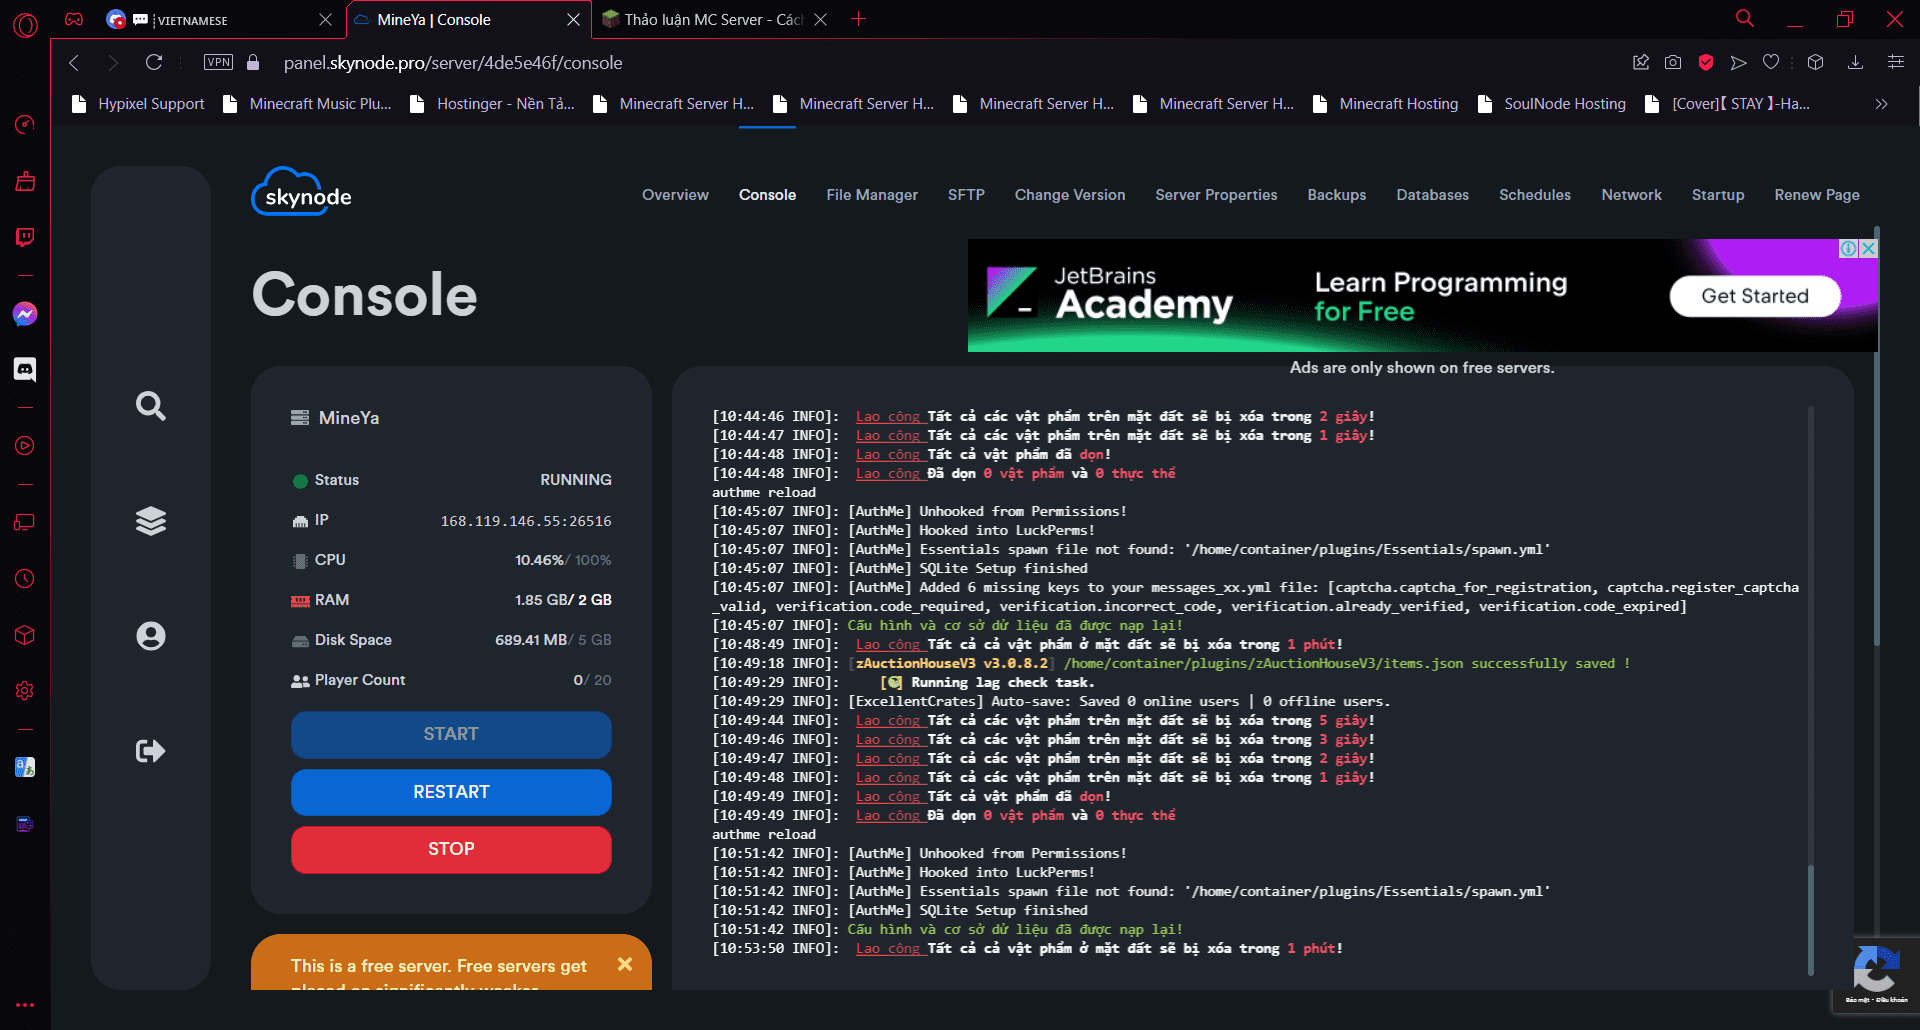Take a snapshot with the camera icon
The image size is (1920, 1030).
coord(1673,63)
